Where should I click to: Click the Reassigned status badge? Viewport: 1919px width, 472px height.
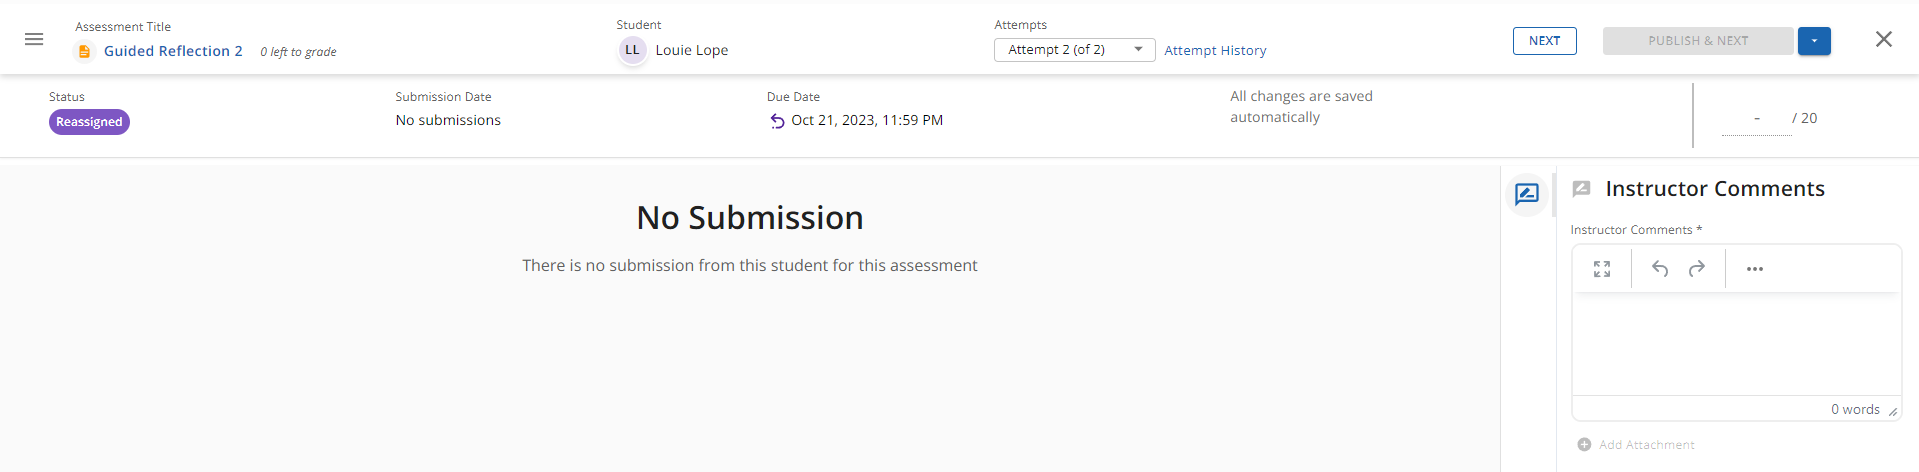(89, 122)
